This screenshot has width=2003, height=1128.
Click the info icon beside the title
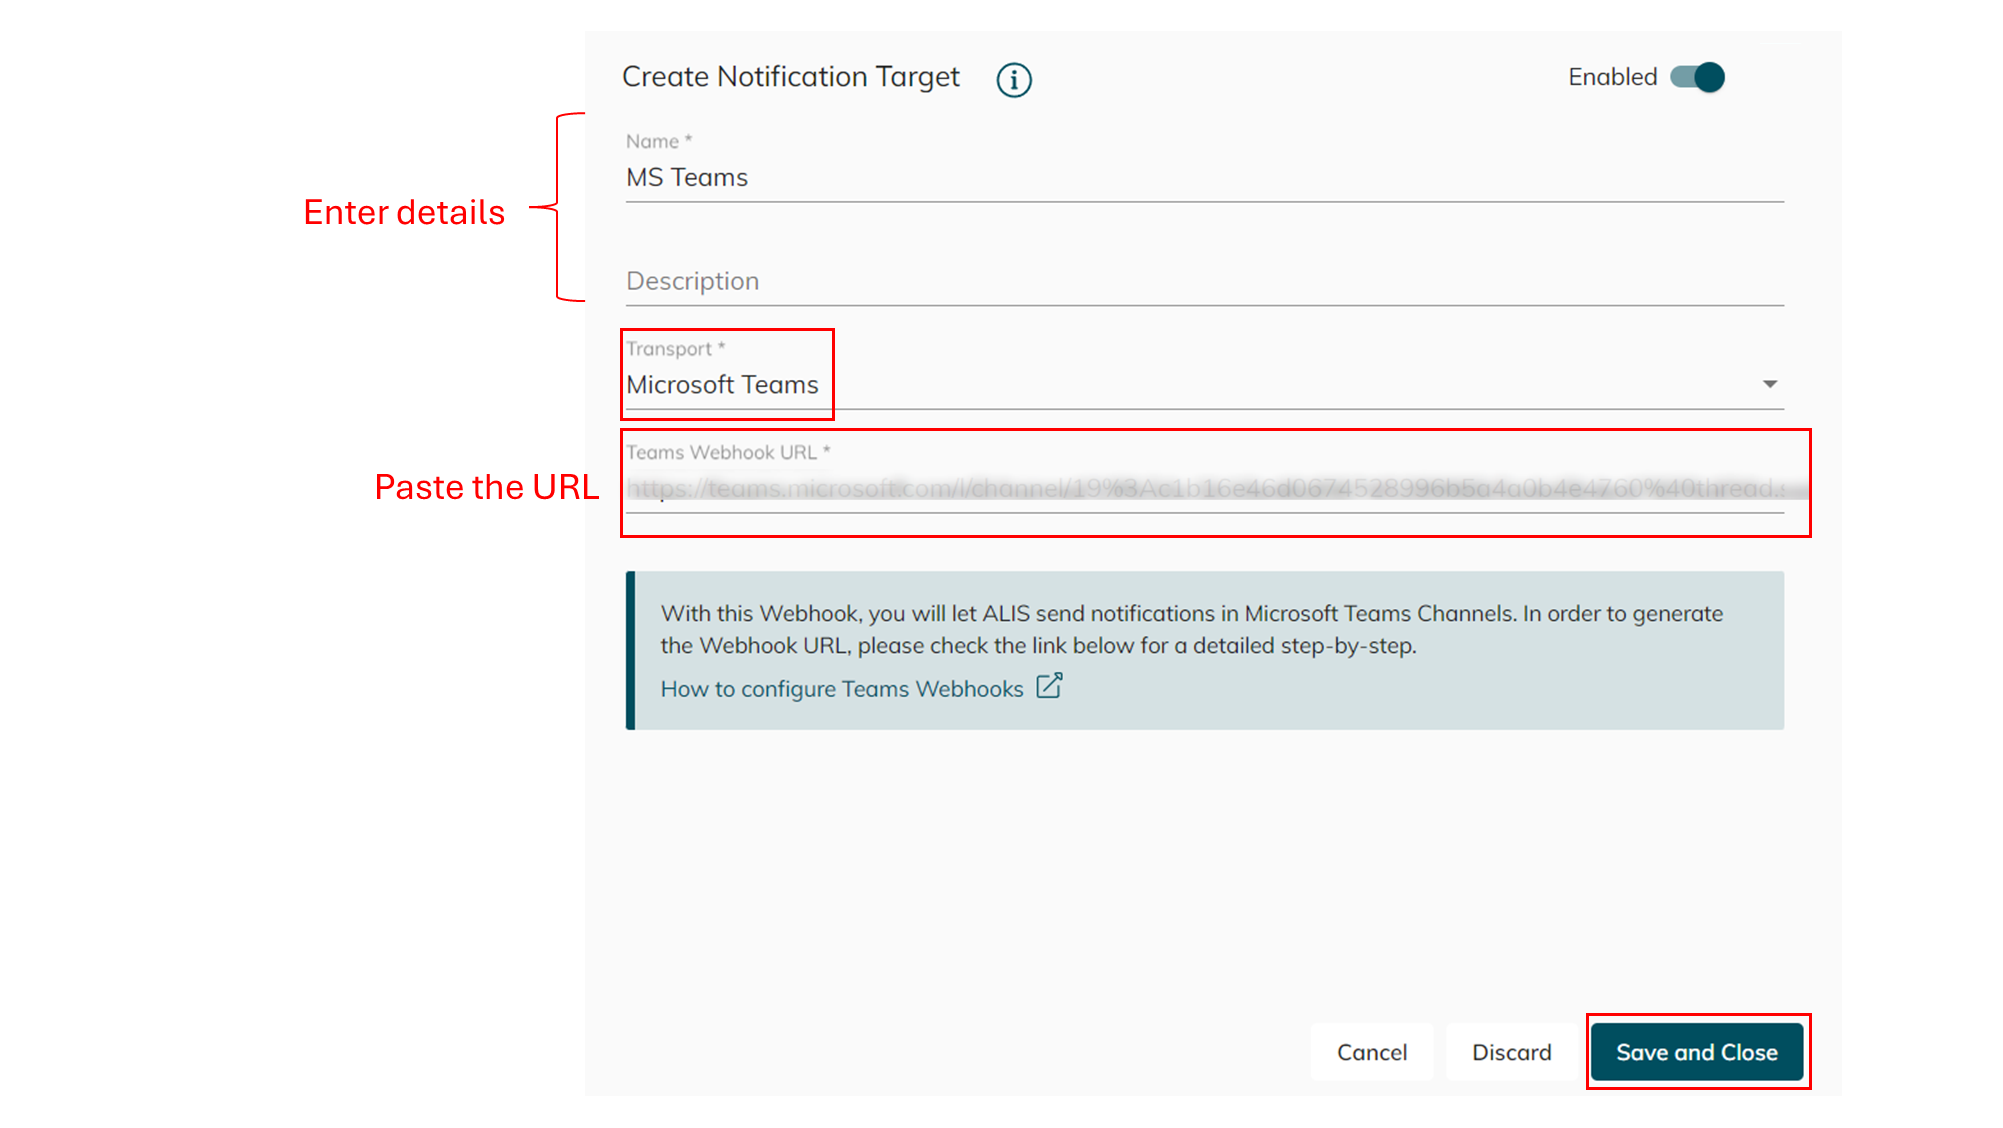click(x=1013, y=79)
